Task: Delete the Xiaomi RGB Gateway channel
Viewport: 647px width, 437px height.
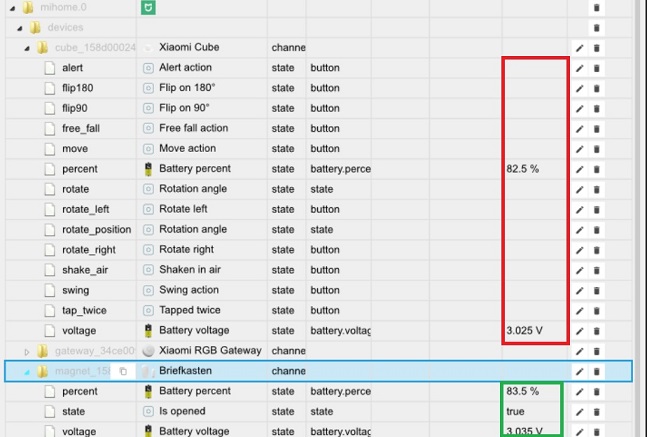Action: [597, 351]
